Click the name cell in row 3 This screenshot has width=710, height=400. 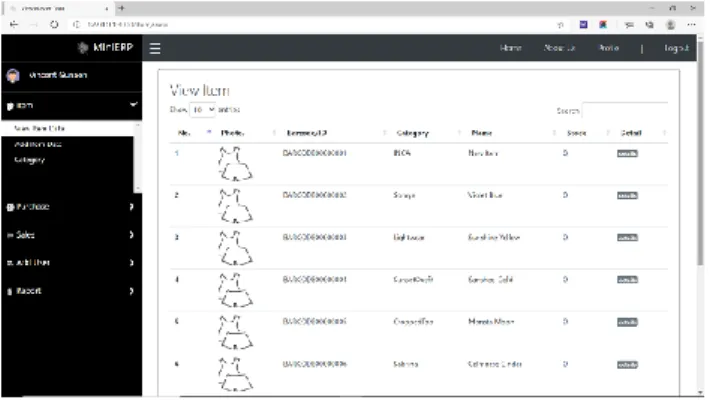tap(494, 237)
